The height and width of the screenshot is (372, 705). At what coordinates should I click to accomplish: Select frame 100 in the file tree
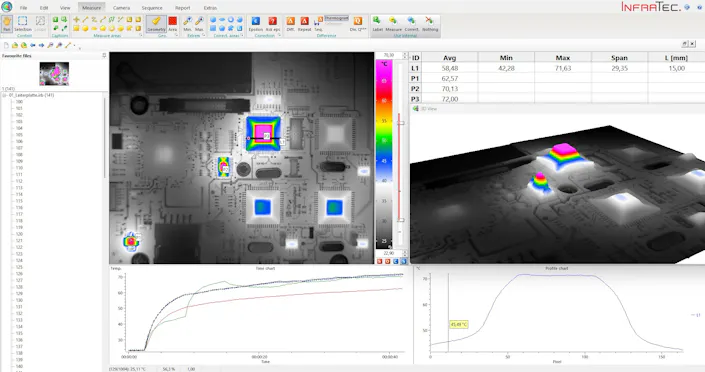[x=19, y=102]
